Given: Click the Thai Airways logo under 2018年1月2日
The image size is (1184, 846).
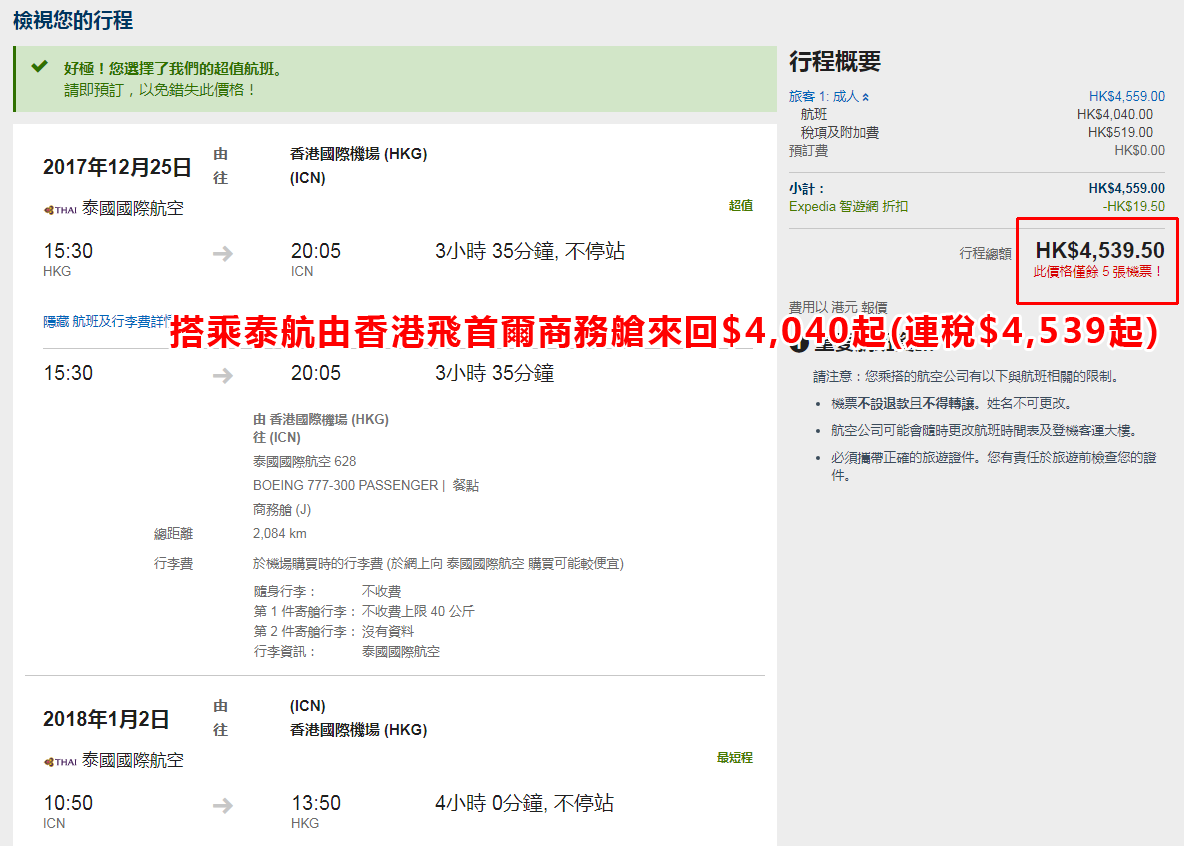Looking at the screenshot, I should tap(60, 762).
